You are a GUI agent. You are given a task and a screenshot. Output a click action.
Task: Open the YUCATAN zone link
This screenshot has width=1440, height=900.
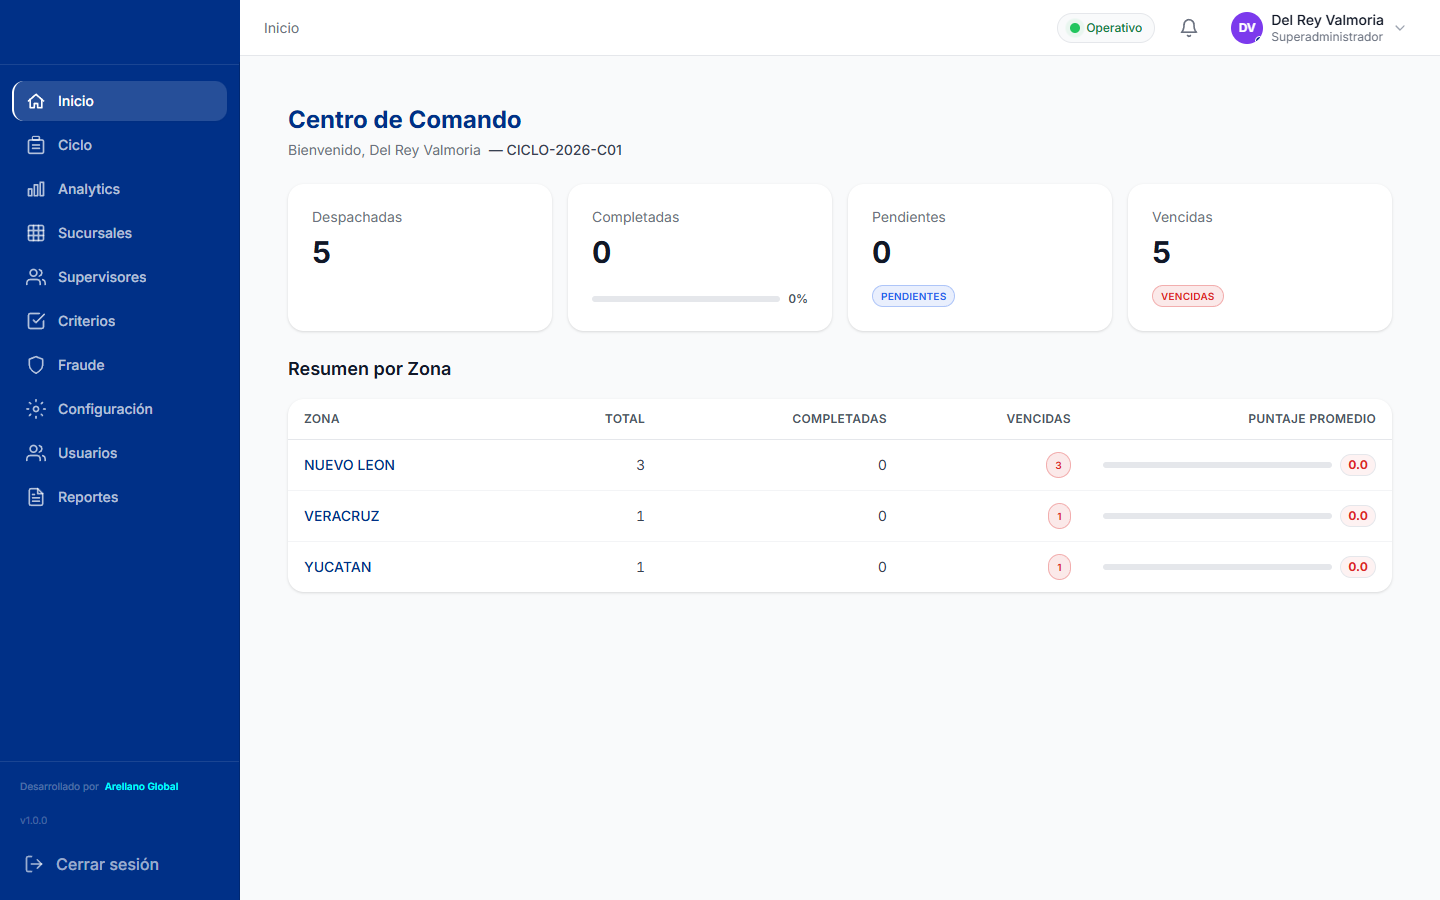tap(338, 567)
